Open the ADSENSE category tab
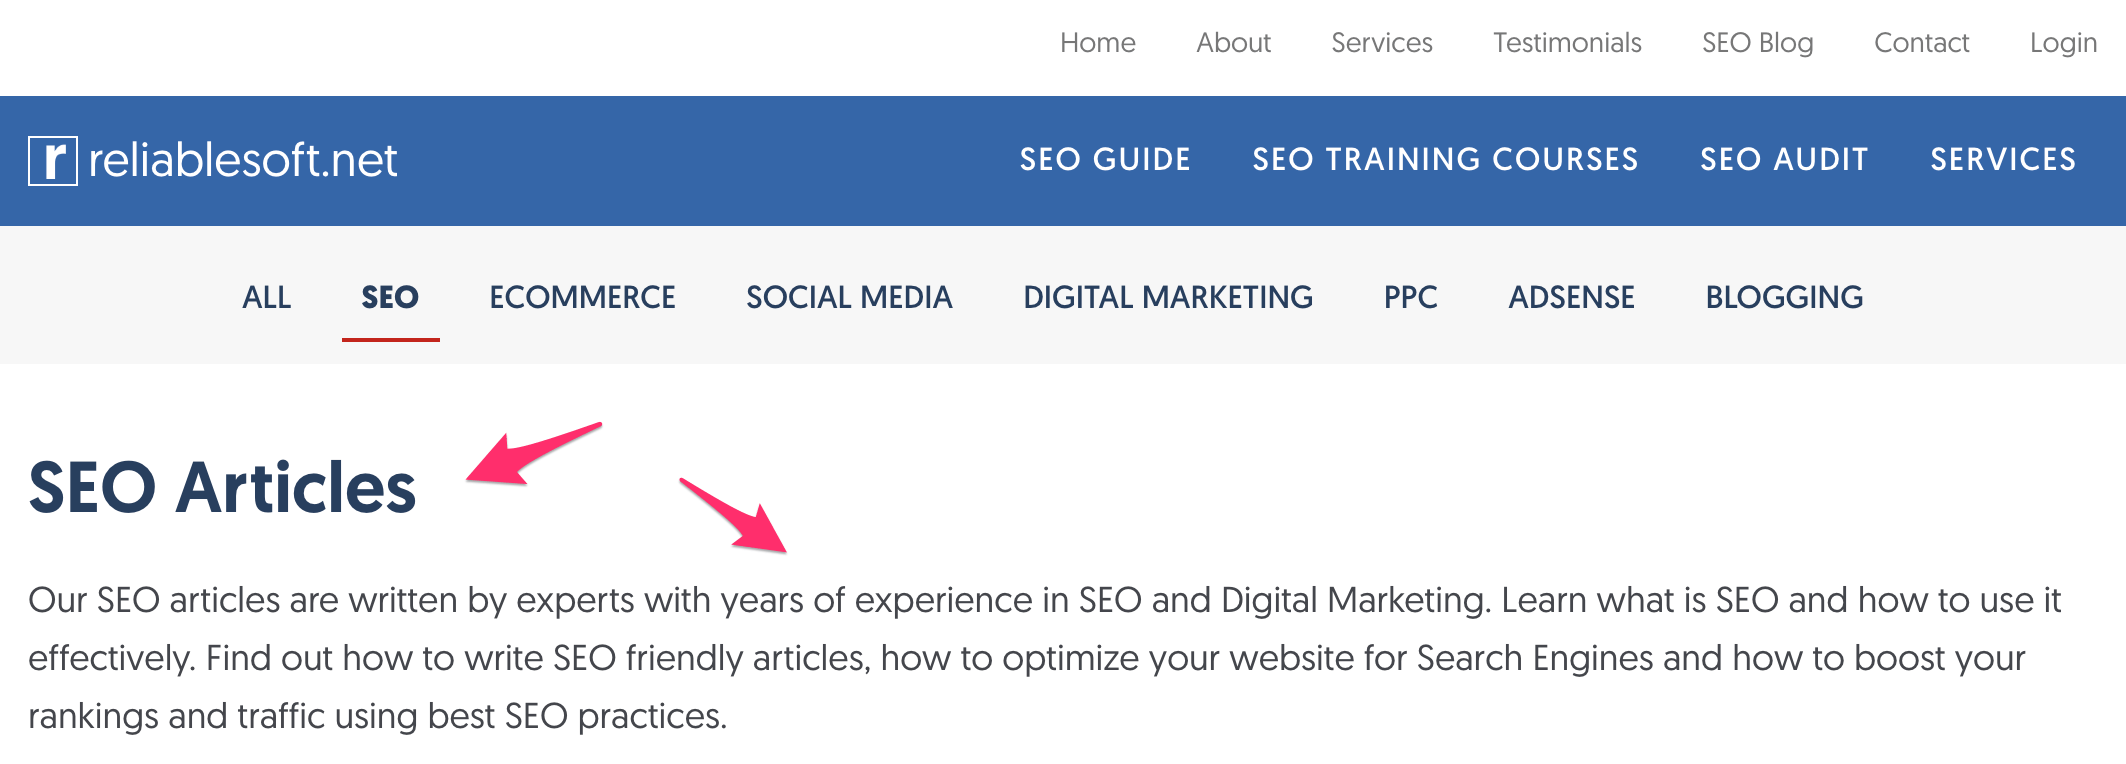The height and width of the screenshot is (764, 2126). point(1571,297)
